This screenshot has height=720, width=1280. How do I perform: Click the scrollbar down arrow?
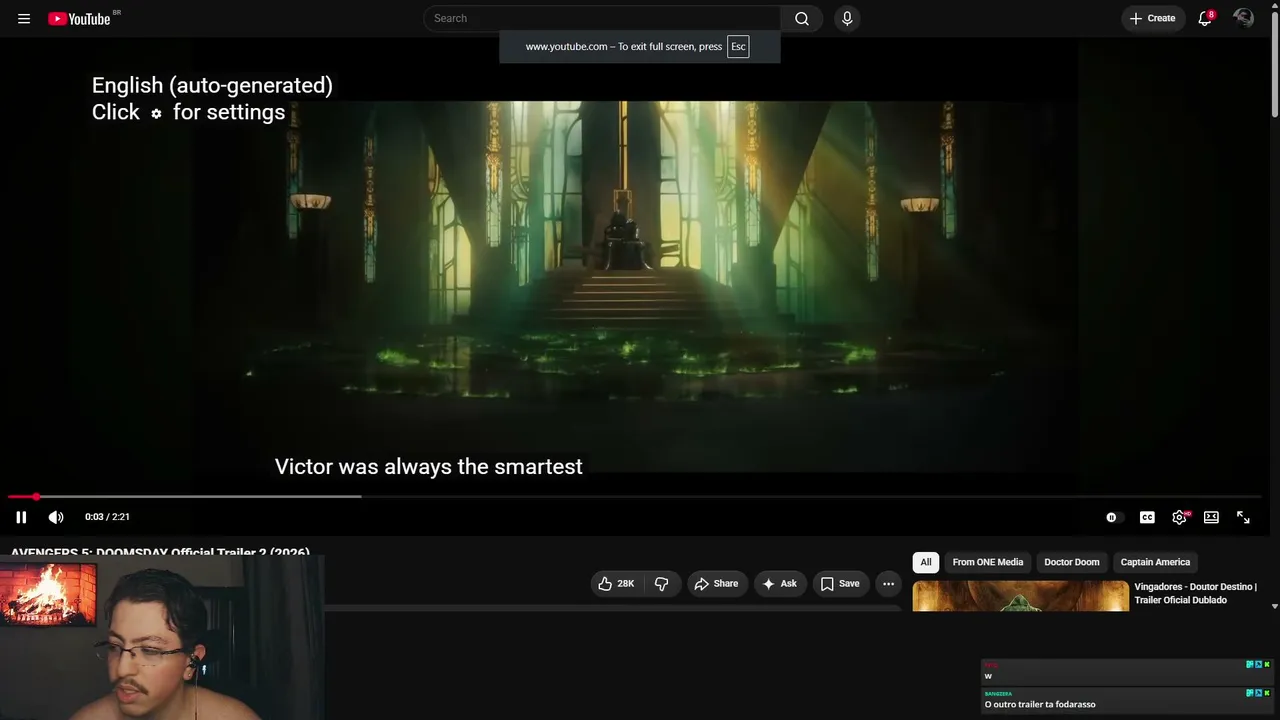tap(1274, 606)
